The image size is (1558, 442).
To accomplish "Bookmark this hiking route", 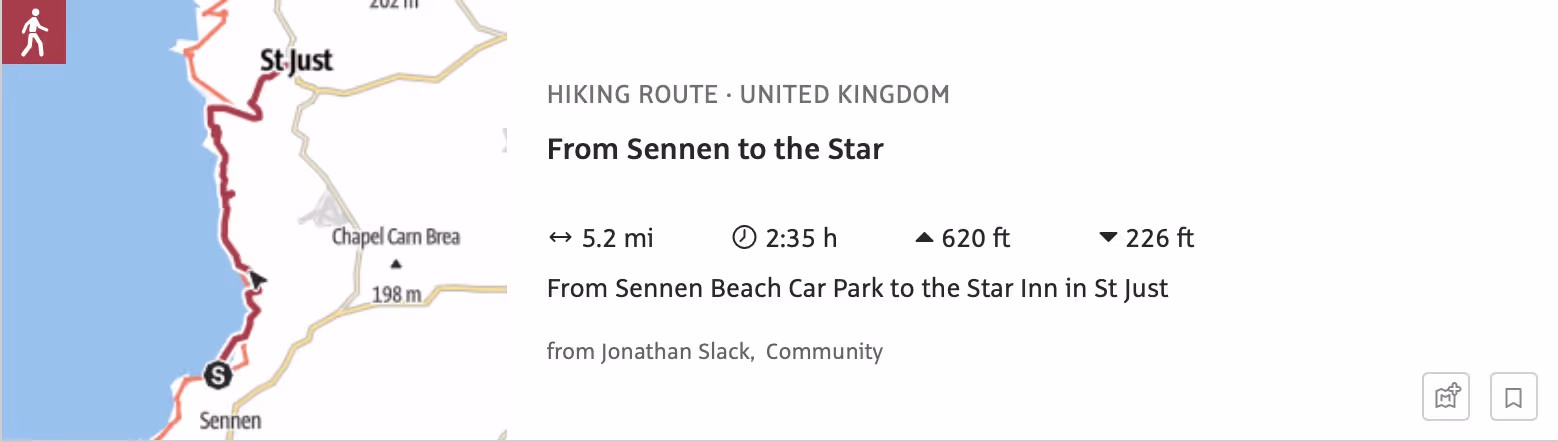I will click(1513, 398).
